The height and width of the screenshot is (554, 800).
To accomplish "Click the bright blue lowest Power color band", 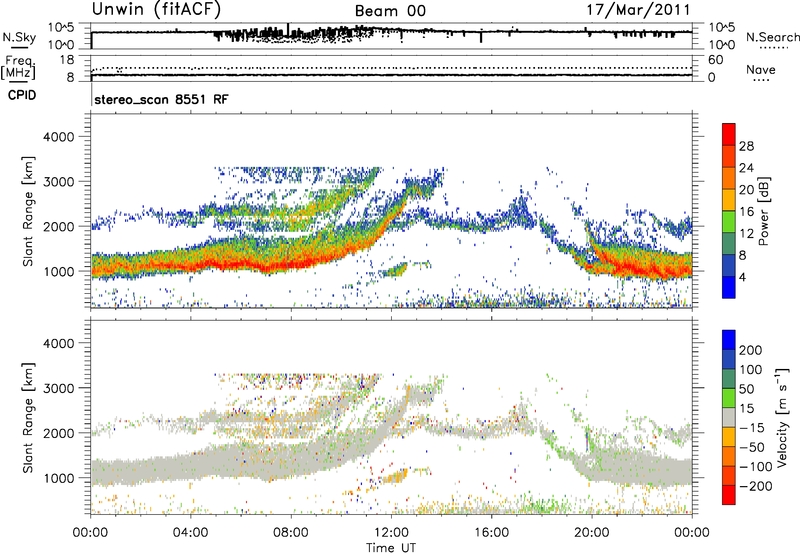I will click(x=729, y=287).
